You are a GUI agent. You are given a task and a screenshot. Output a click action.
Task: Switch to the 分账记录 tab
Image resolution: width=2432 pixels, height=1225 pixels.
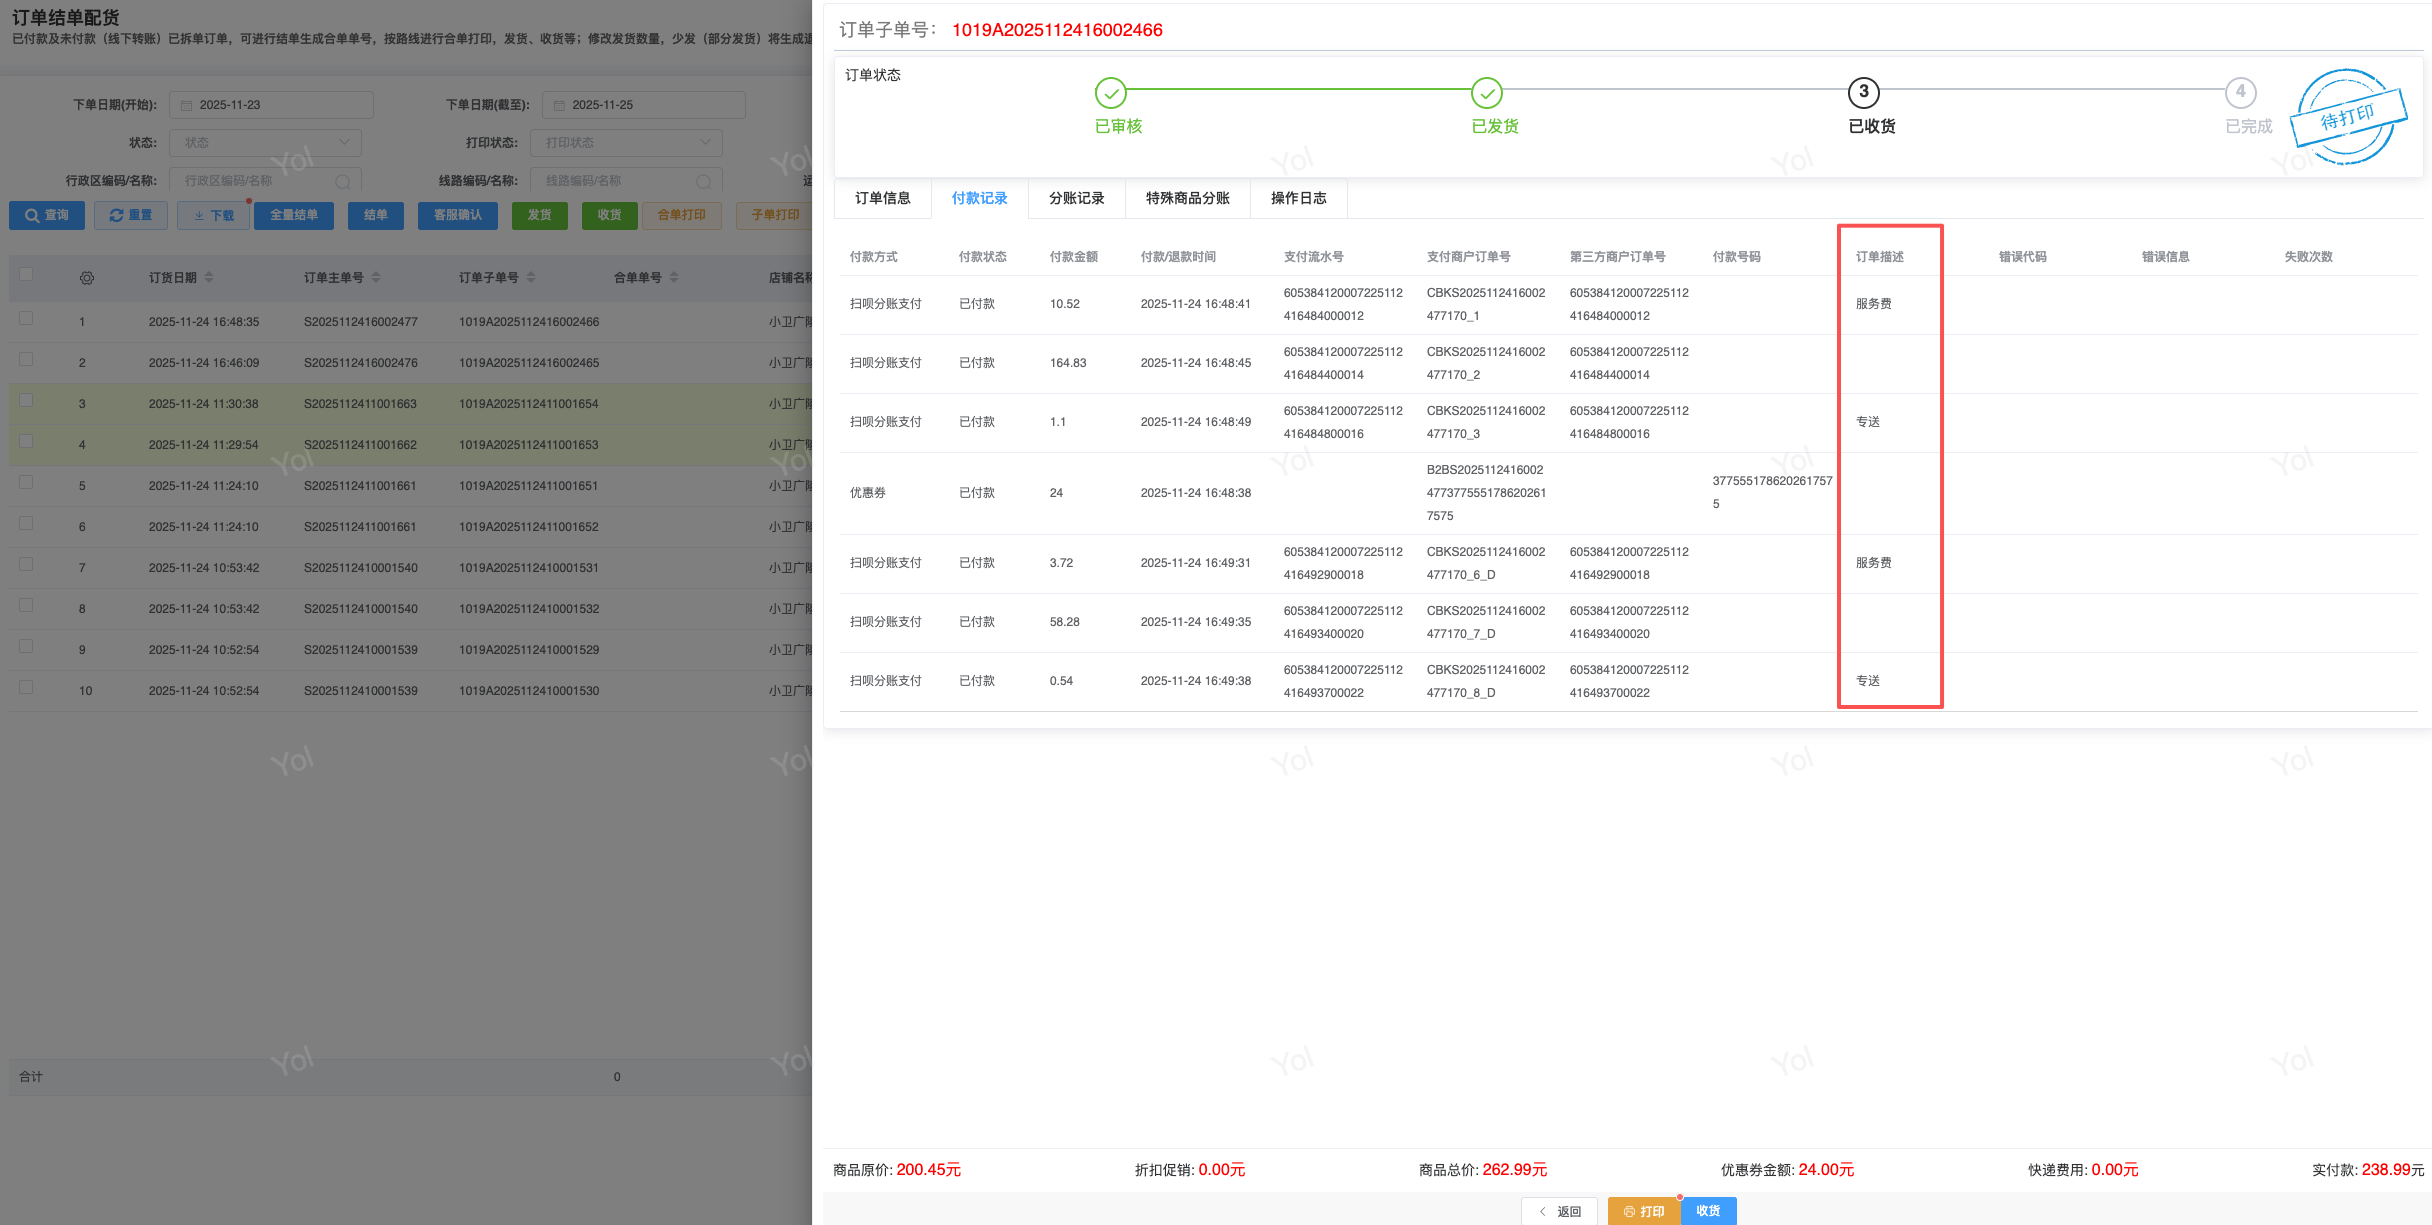tap(1076, 198)
